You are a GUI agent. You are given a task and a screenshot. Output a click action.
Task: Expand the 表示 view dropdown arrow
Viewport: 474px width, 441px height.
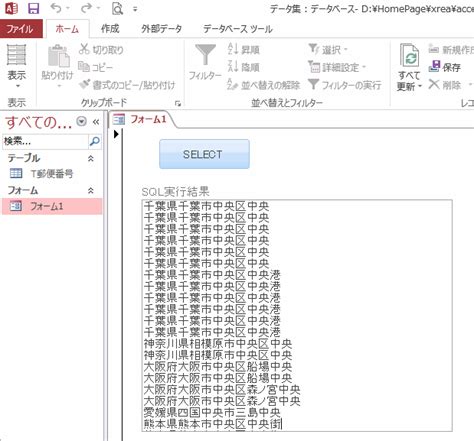(x=18, y=86)
